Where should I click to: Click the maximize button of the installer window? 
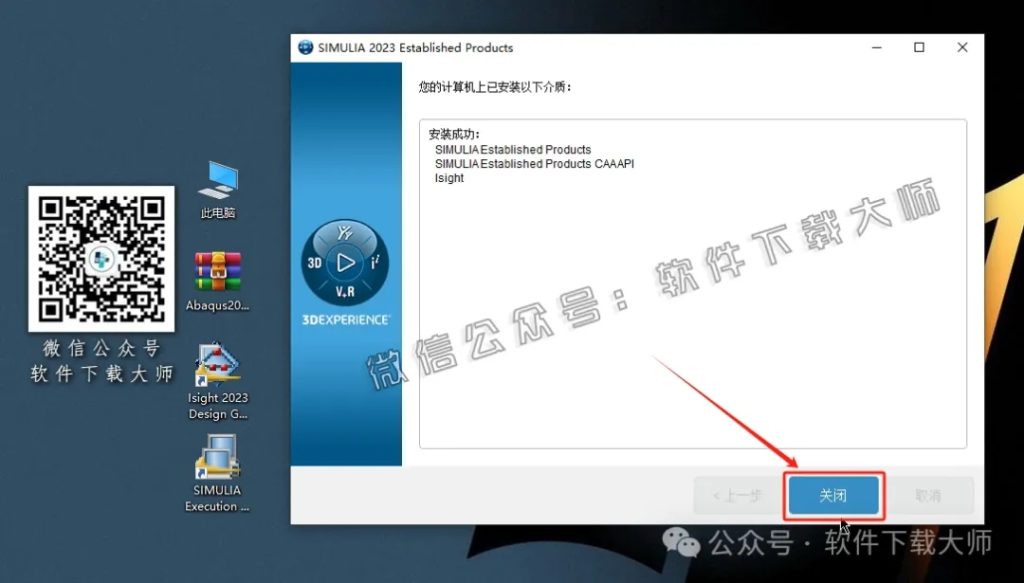click(920, 47)
